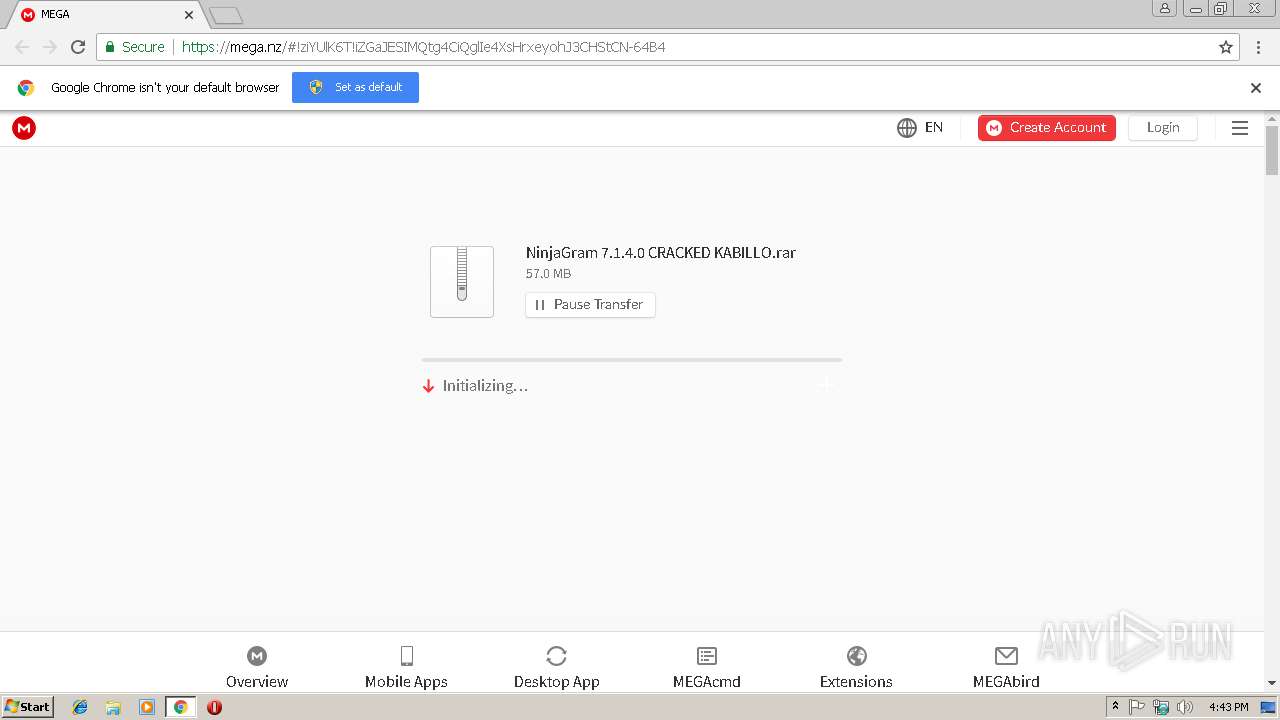The height and width of the screenshot is (720, 1280).
Task: Open the Extensions globe icon
Action: click(856, 656)
